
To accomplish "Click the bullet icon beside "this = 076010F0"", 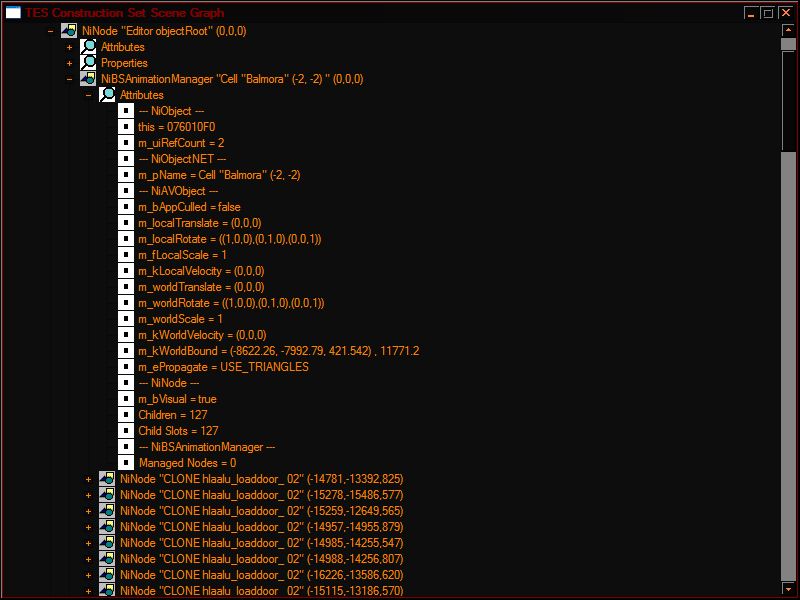I will [126, 127].
